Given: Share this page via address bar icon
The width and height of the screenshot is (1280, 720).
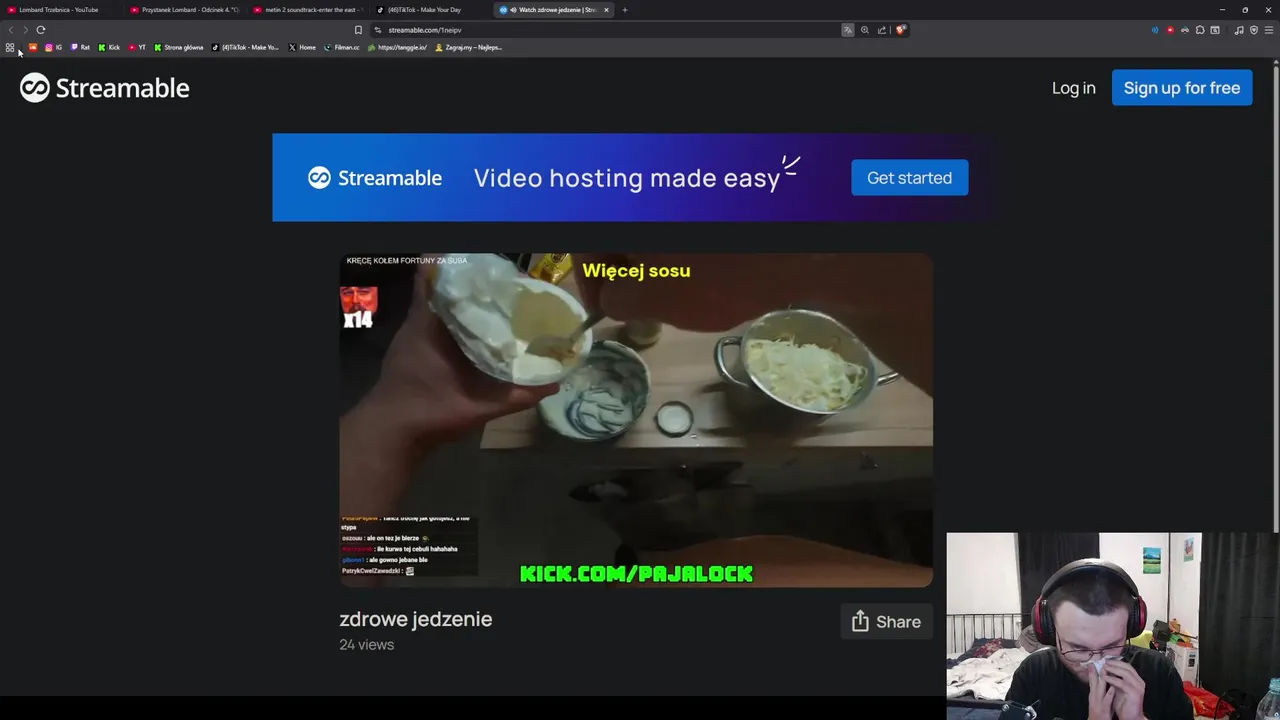Looking at the screenshot, I should pos(882,30).
